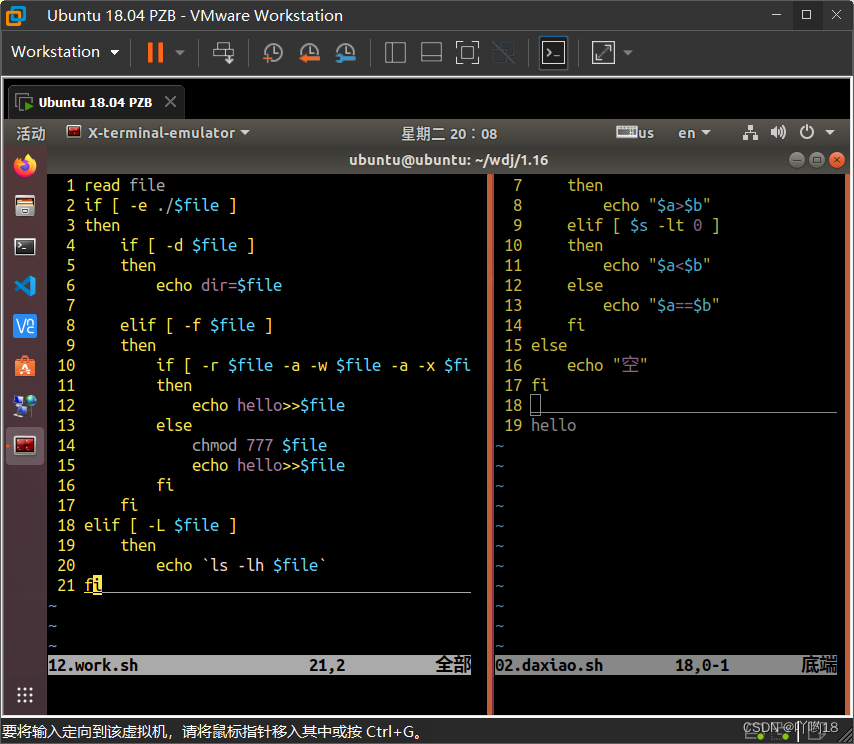Mute audio via the speaker icon
This screenshot has width=854, height=744.
(778, 131)
